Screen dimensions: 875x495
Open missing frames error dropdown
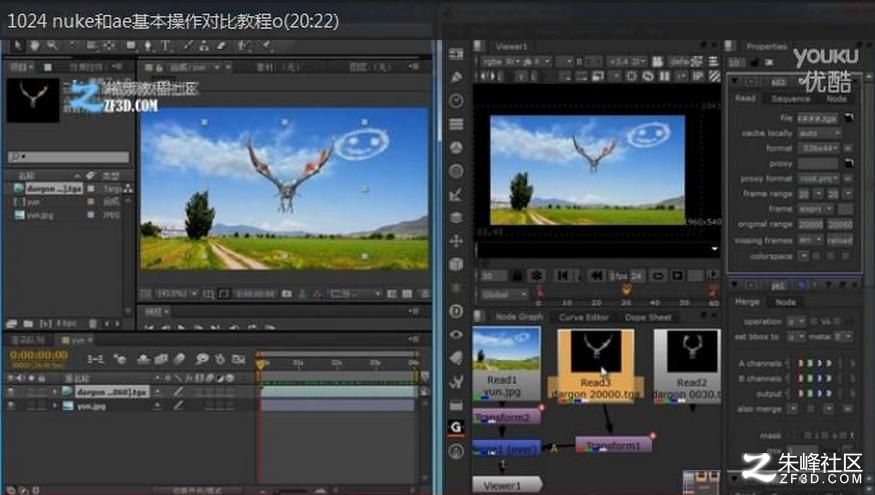point(811,240)
